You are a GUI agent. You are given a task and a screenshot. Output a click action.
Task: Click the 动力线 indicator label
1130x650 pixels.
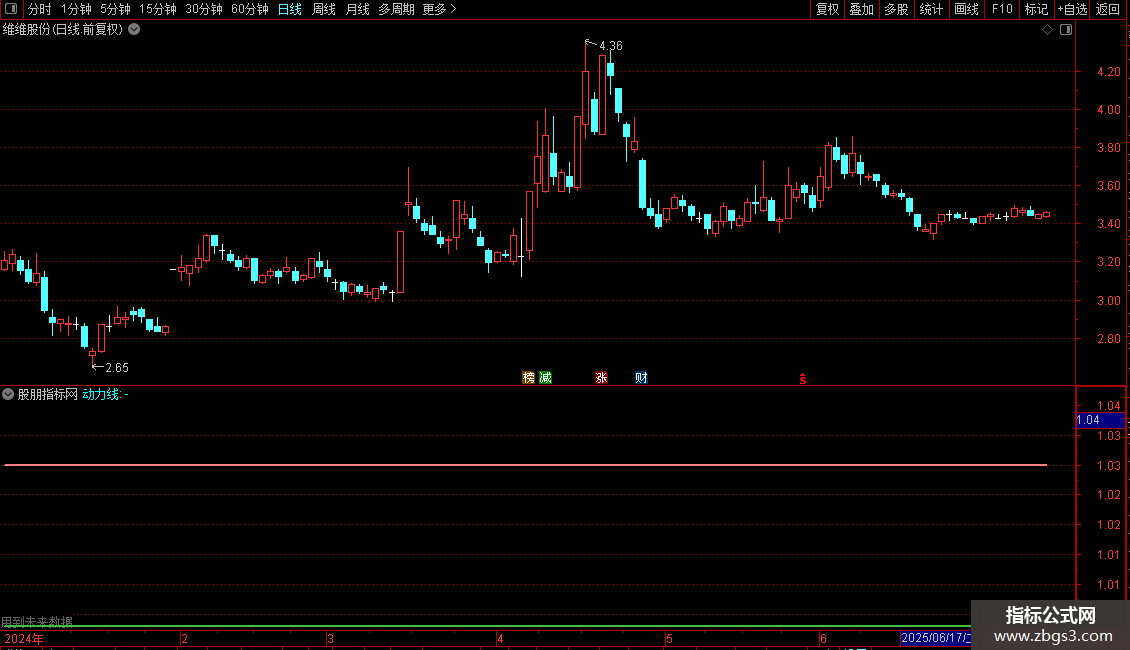click(102, 394)
